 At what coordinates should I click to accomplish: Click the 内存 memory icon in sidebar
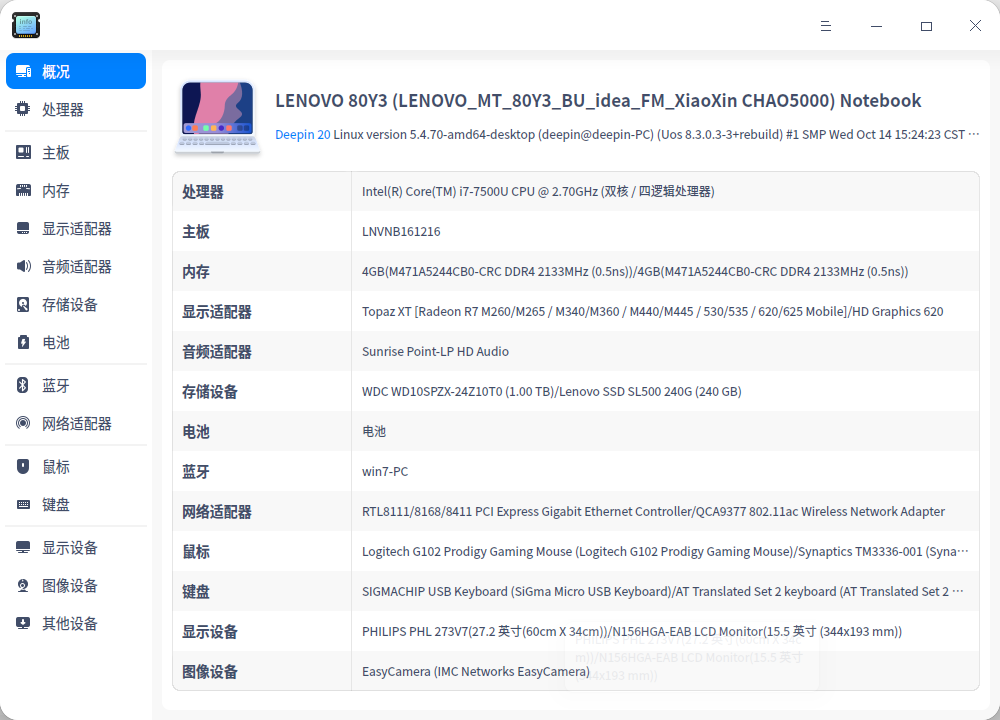(23, 190)
